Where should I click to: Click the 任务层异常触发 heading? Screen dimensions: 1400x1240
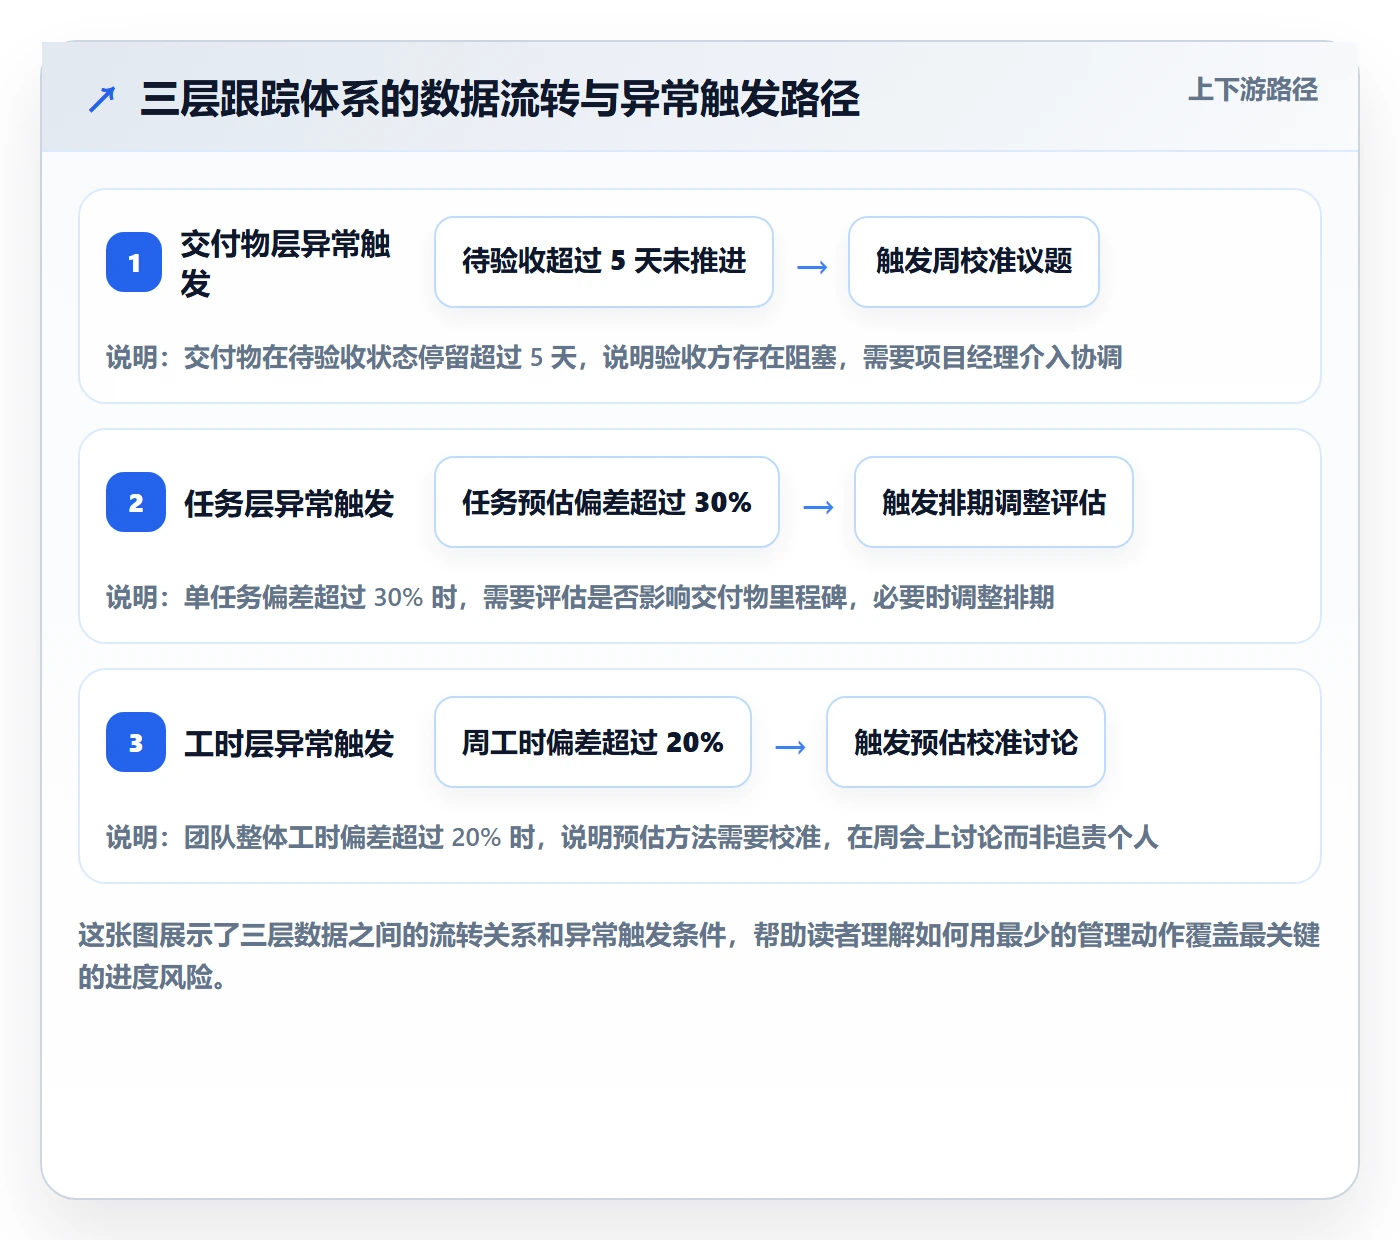[x=289, y=503]
